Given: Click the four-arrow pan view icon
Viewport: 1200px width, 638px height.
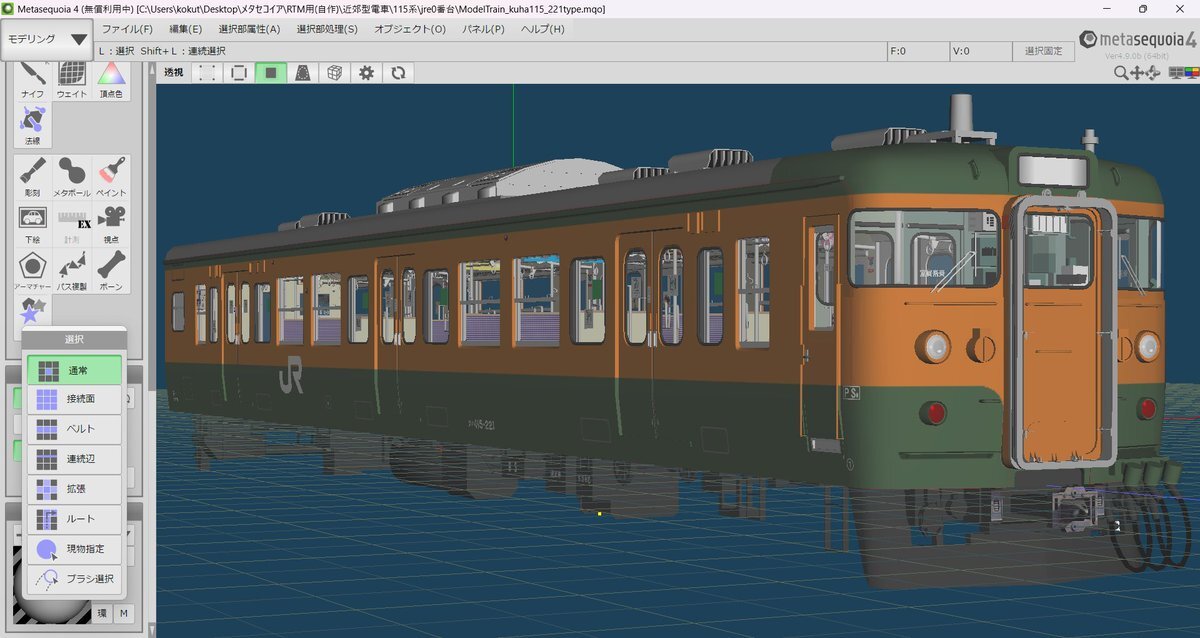Looking at the screenshot, I should pyautogui.click(x=1139, y=73).
